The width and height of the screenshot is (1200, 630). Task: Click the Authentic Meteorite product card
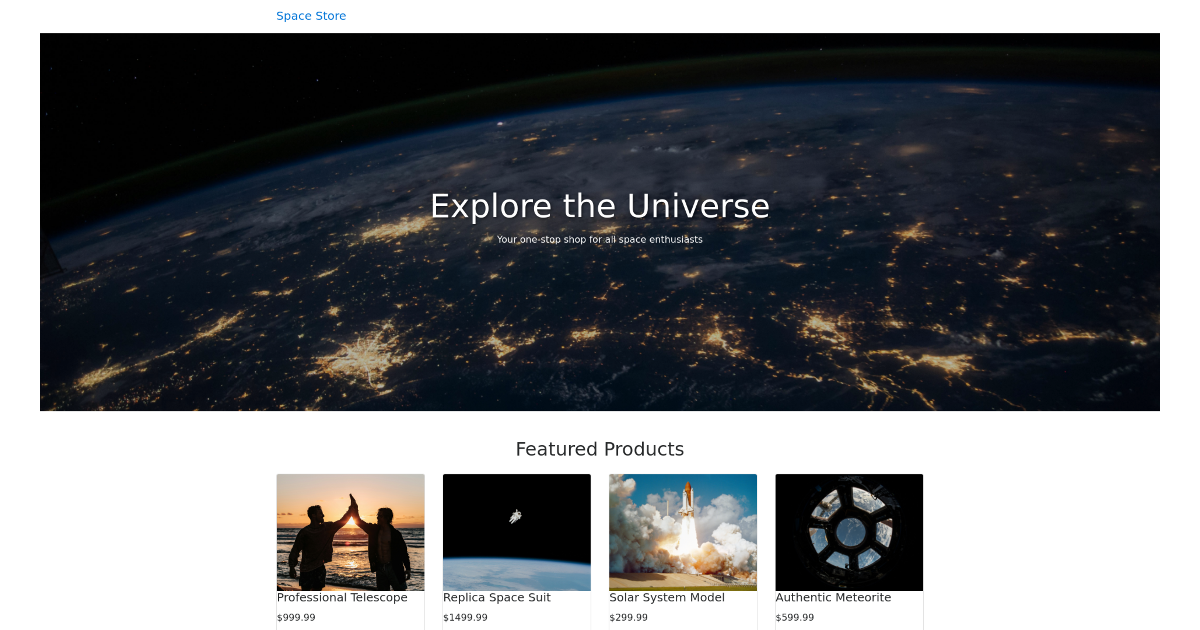click(849, 550)
